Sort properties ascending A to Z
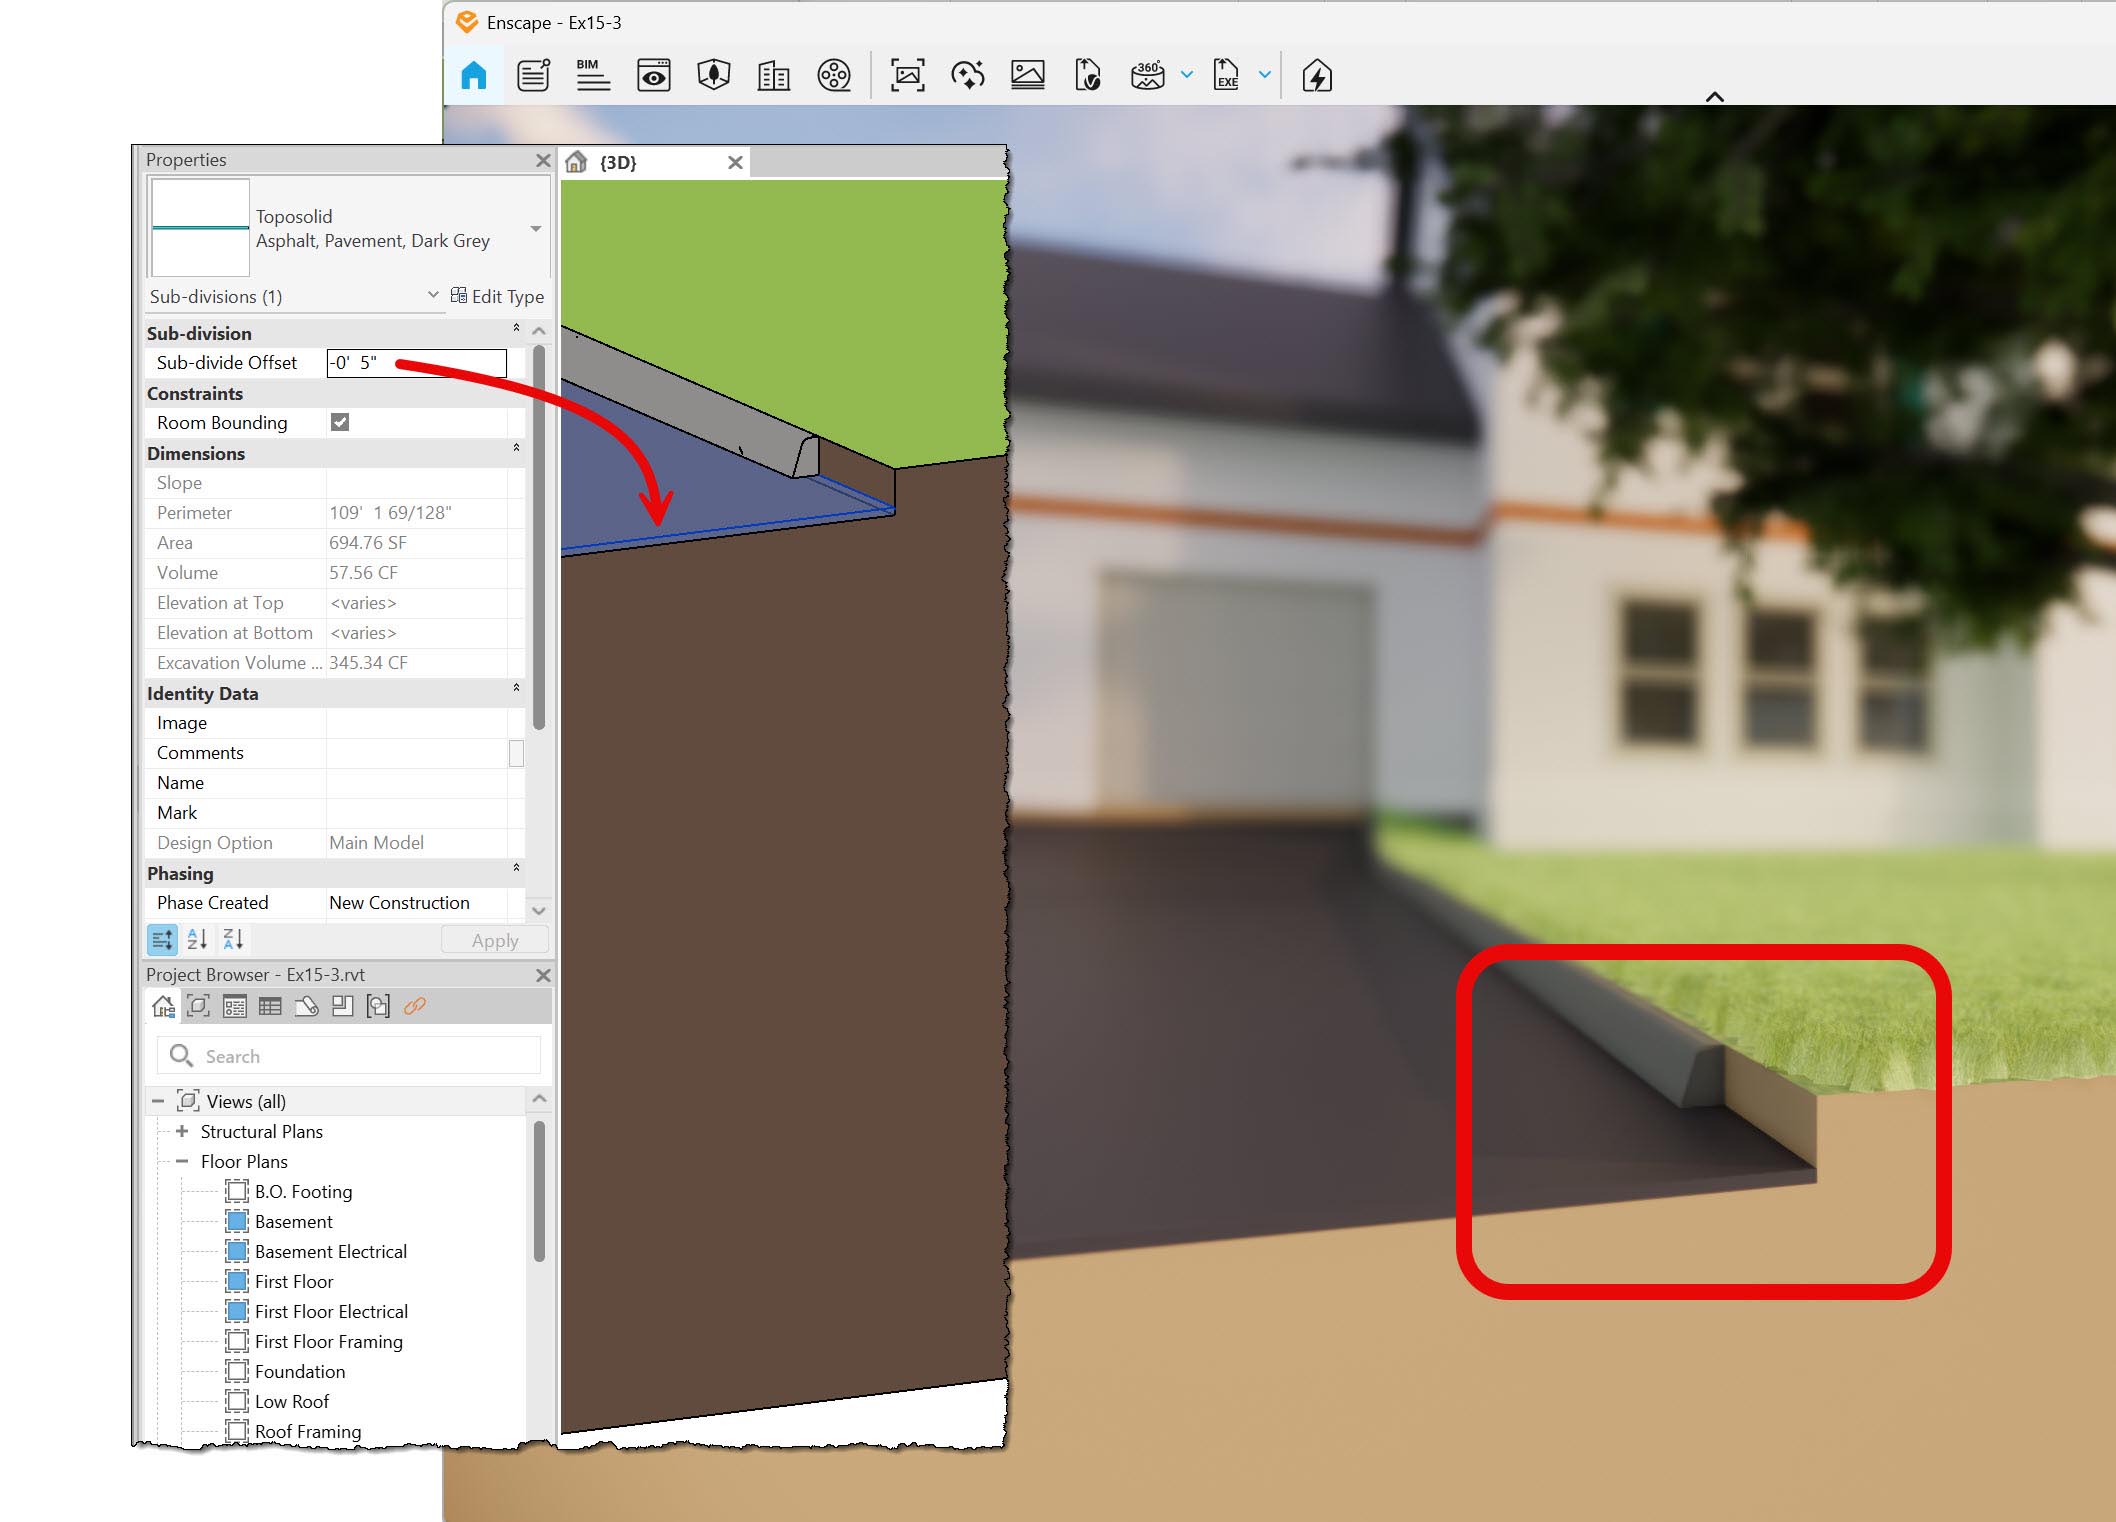Screen dimensions: 2116x1522 pos(198,939)
